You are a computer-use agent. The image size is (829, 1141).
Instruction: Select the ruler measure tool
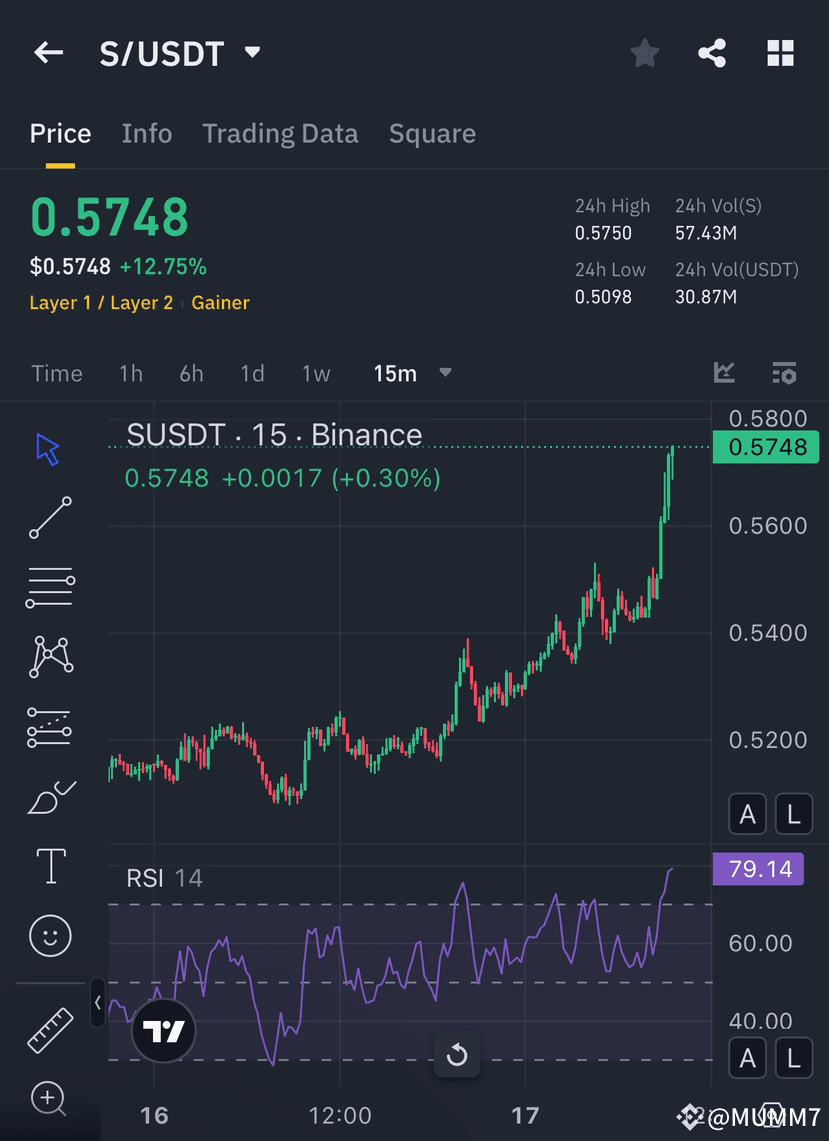coord(50,1030)
